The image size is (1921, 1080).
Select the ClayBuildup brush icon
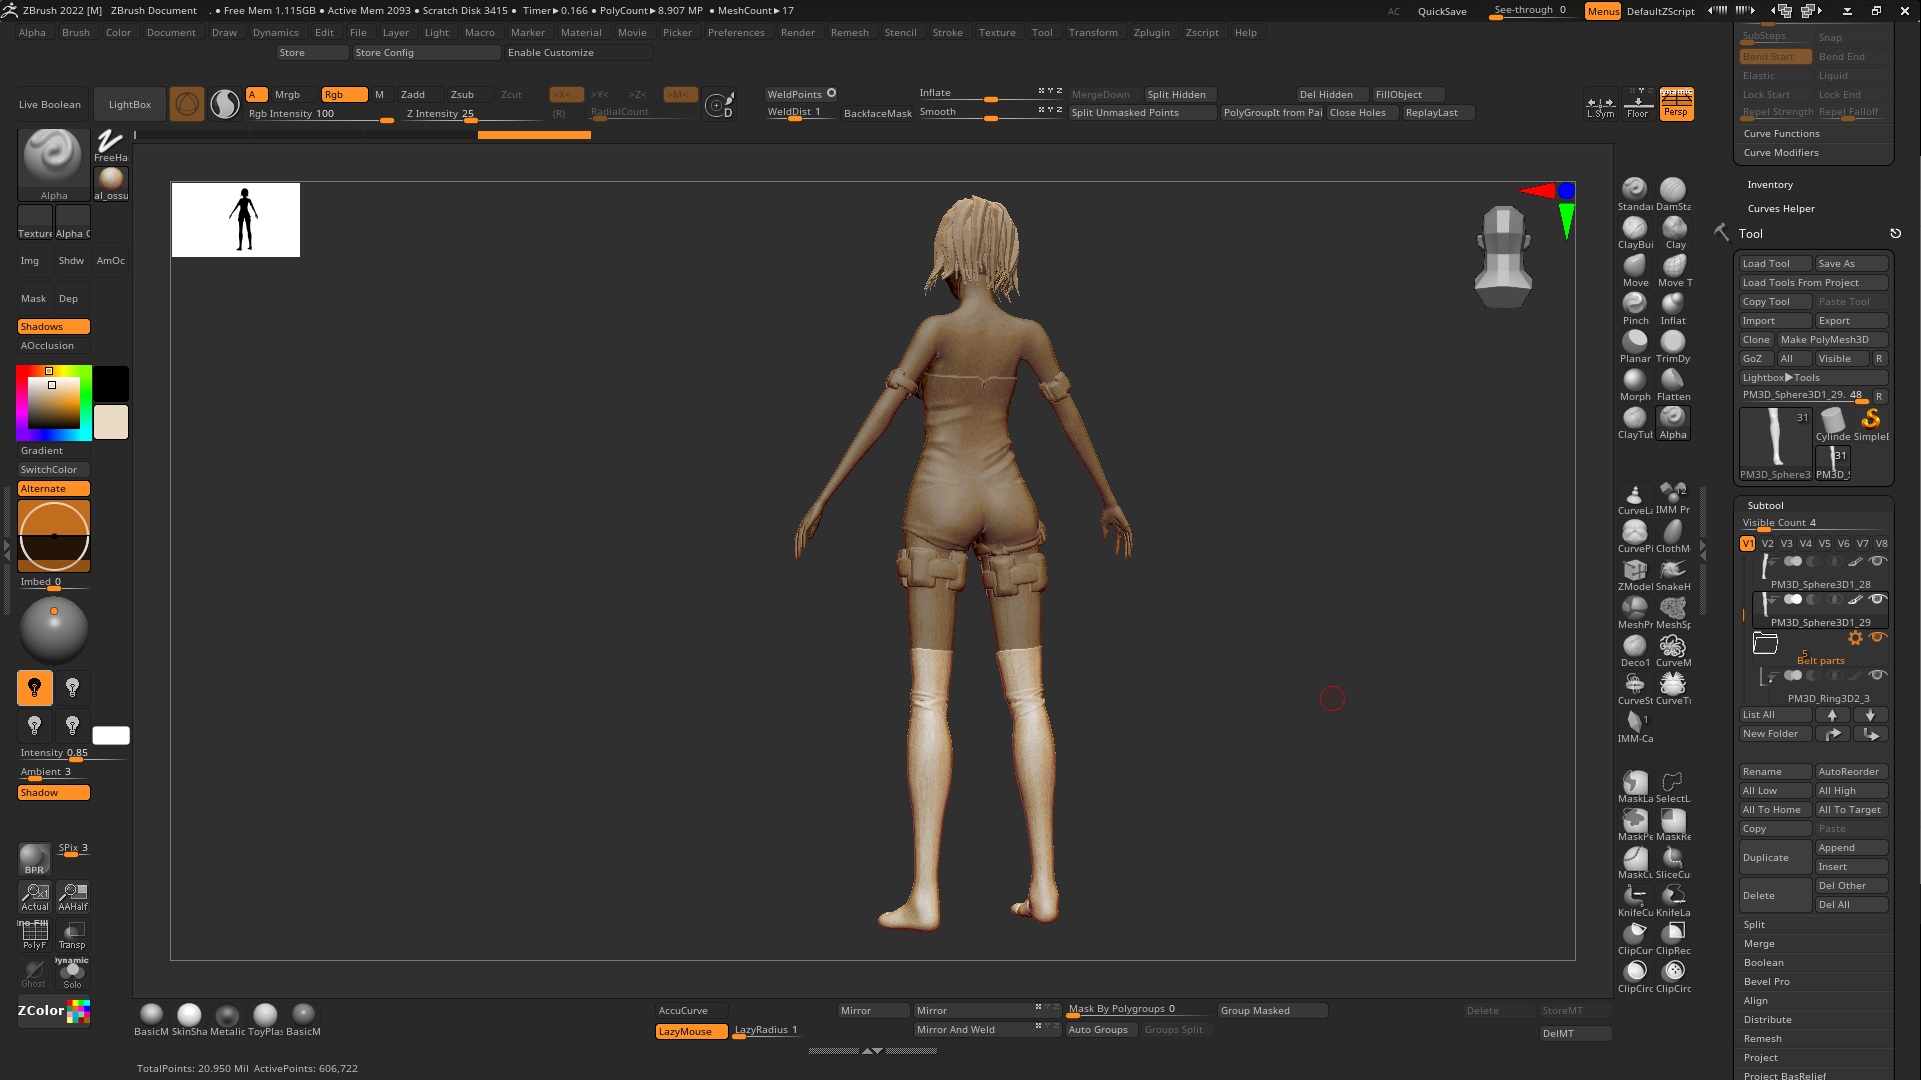[x=1634, y=229]
